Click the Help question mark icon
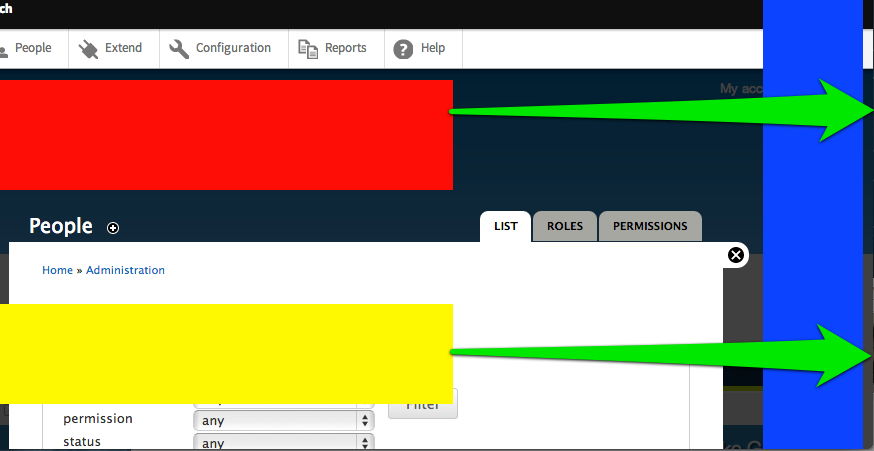 pyautogui.click(x=403, y=49)
